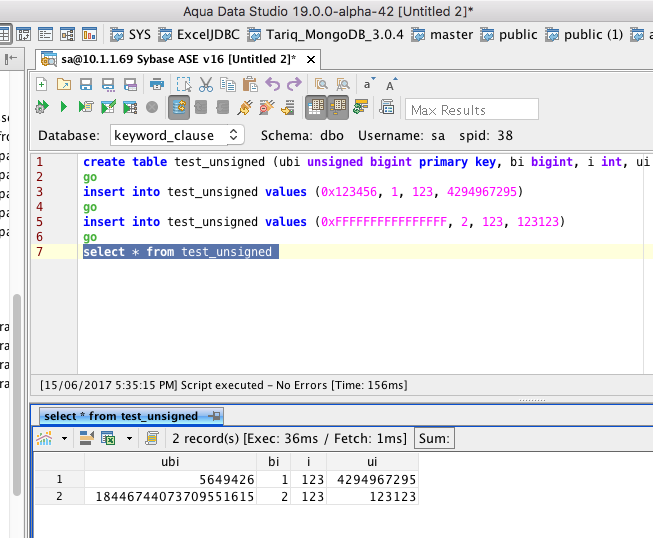This screenshot has width=653, height=538.
Task: Select cell 18446744073709551615
Action: pos(170,496)
